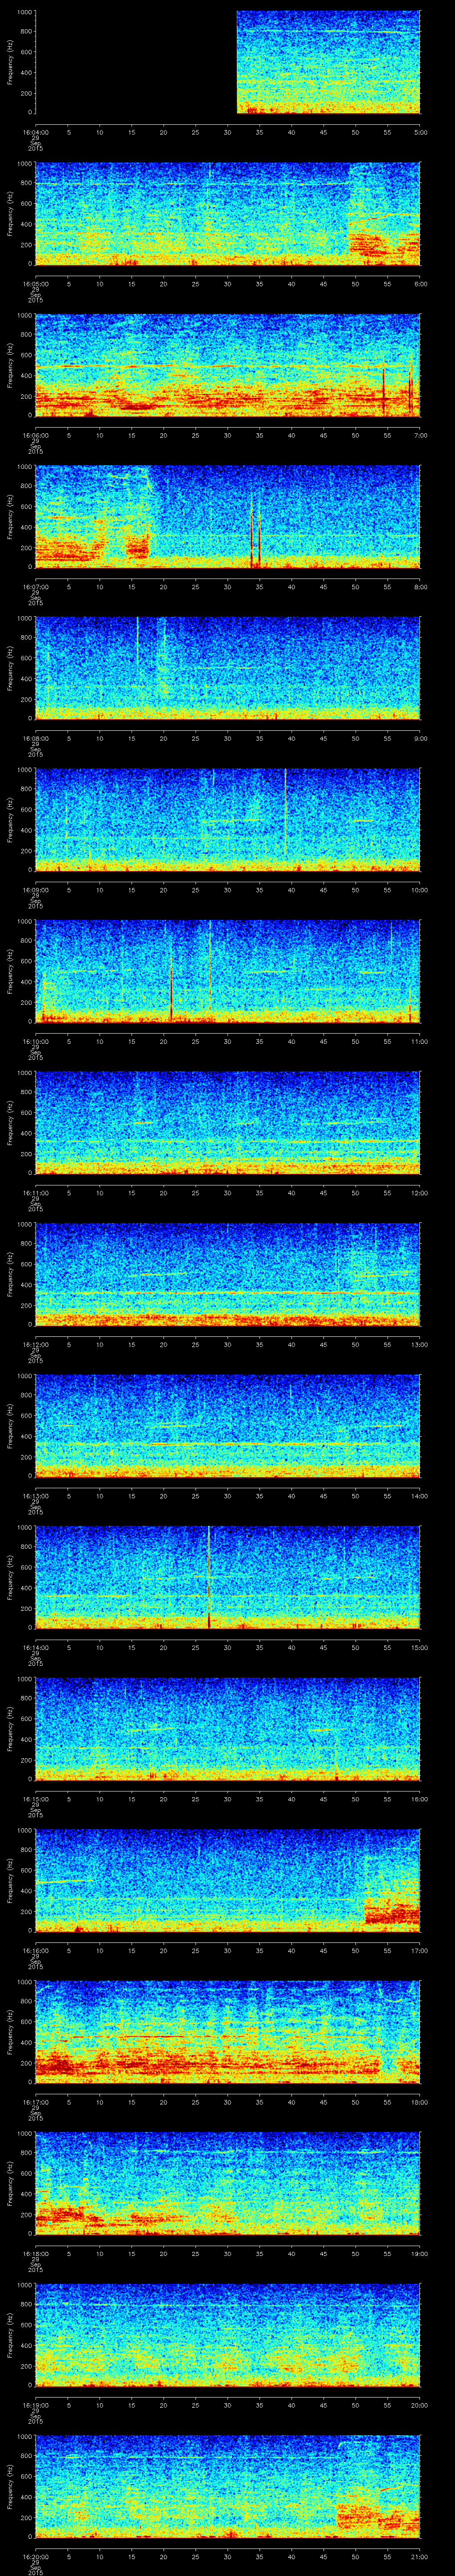Click the 16:13:00 start time label
This screenshot has width=455, height=2576.
coord(35,1496)
